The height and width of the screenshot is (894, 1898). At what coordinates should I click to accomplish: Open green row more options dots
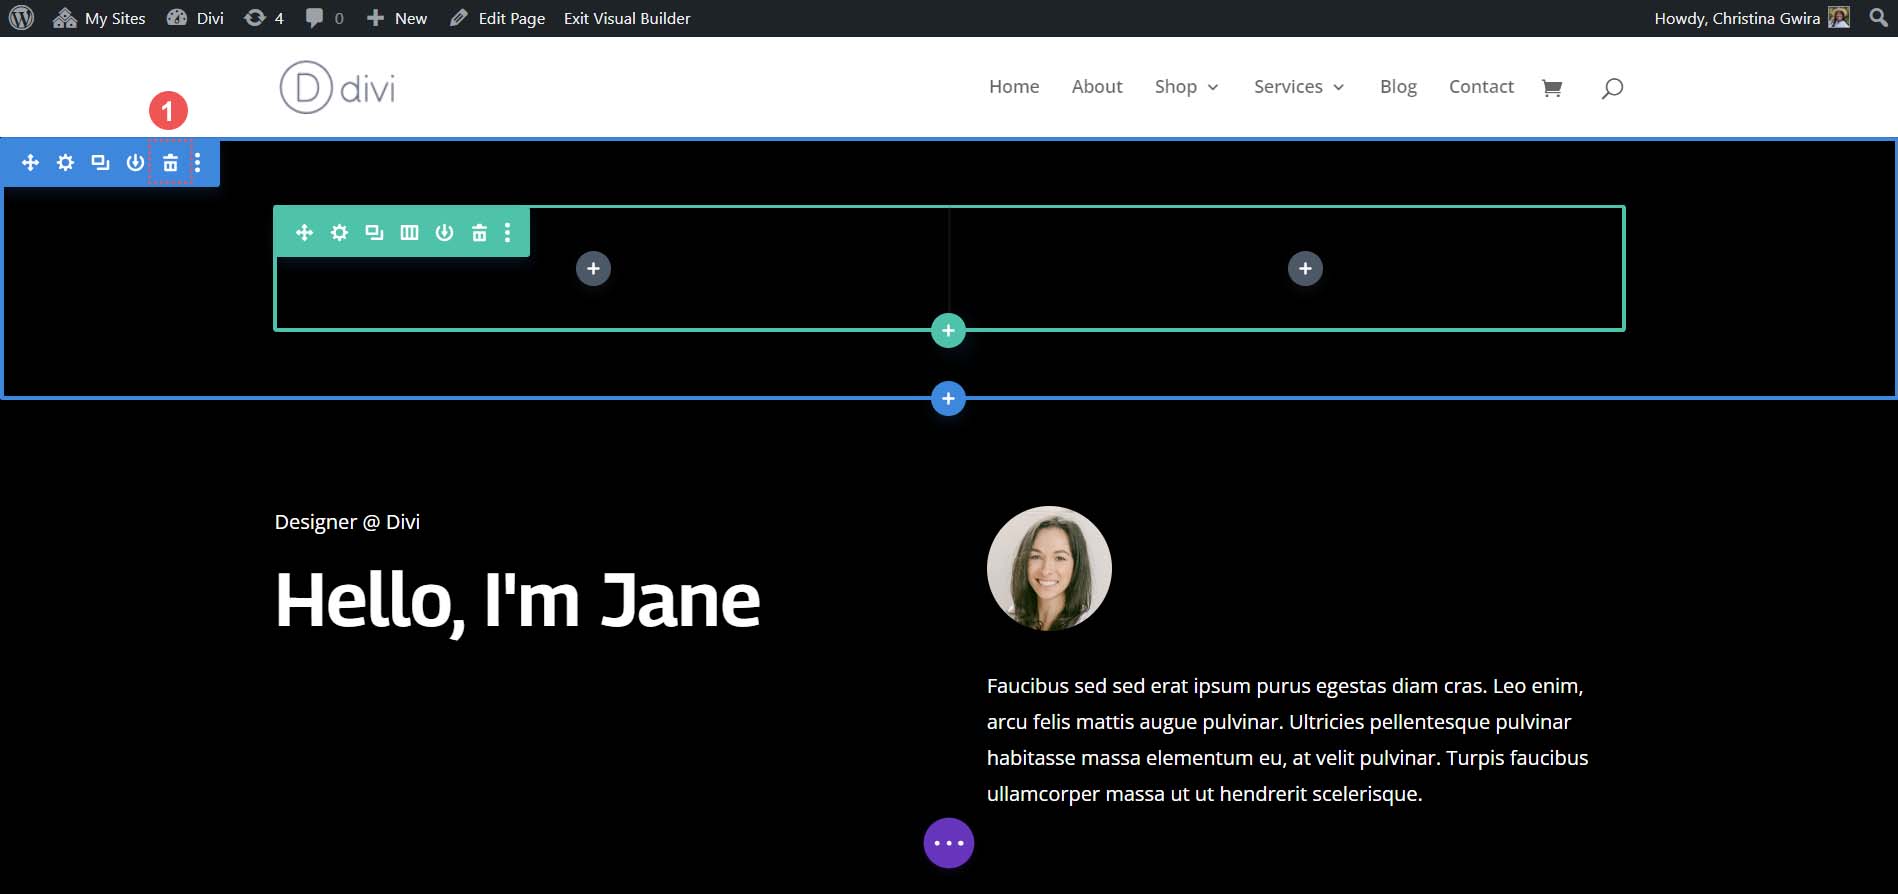click(508, 233)
